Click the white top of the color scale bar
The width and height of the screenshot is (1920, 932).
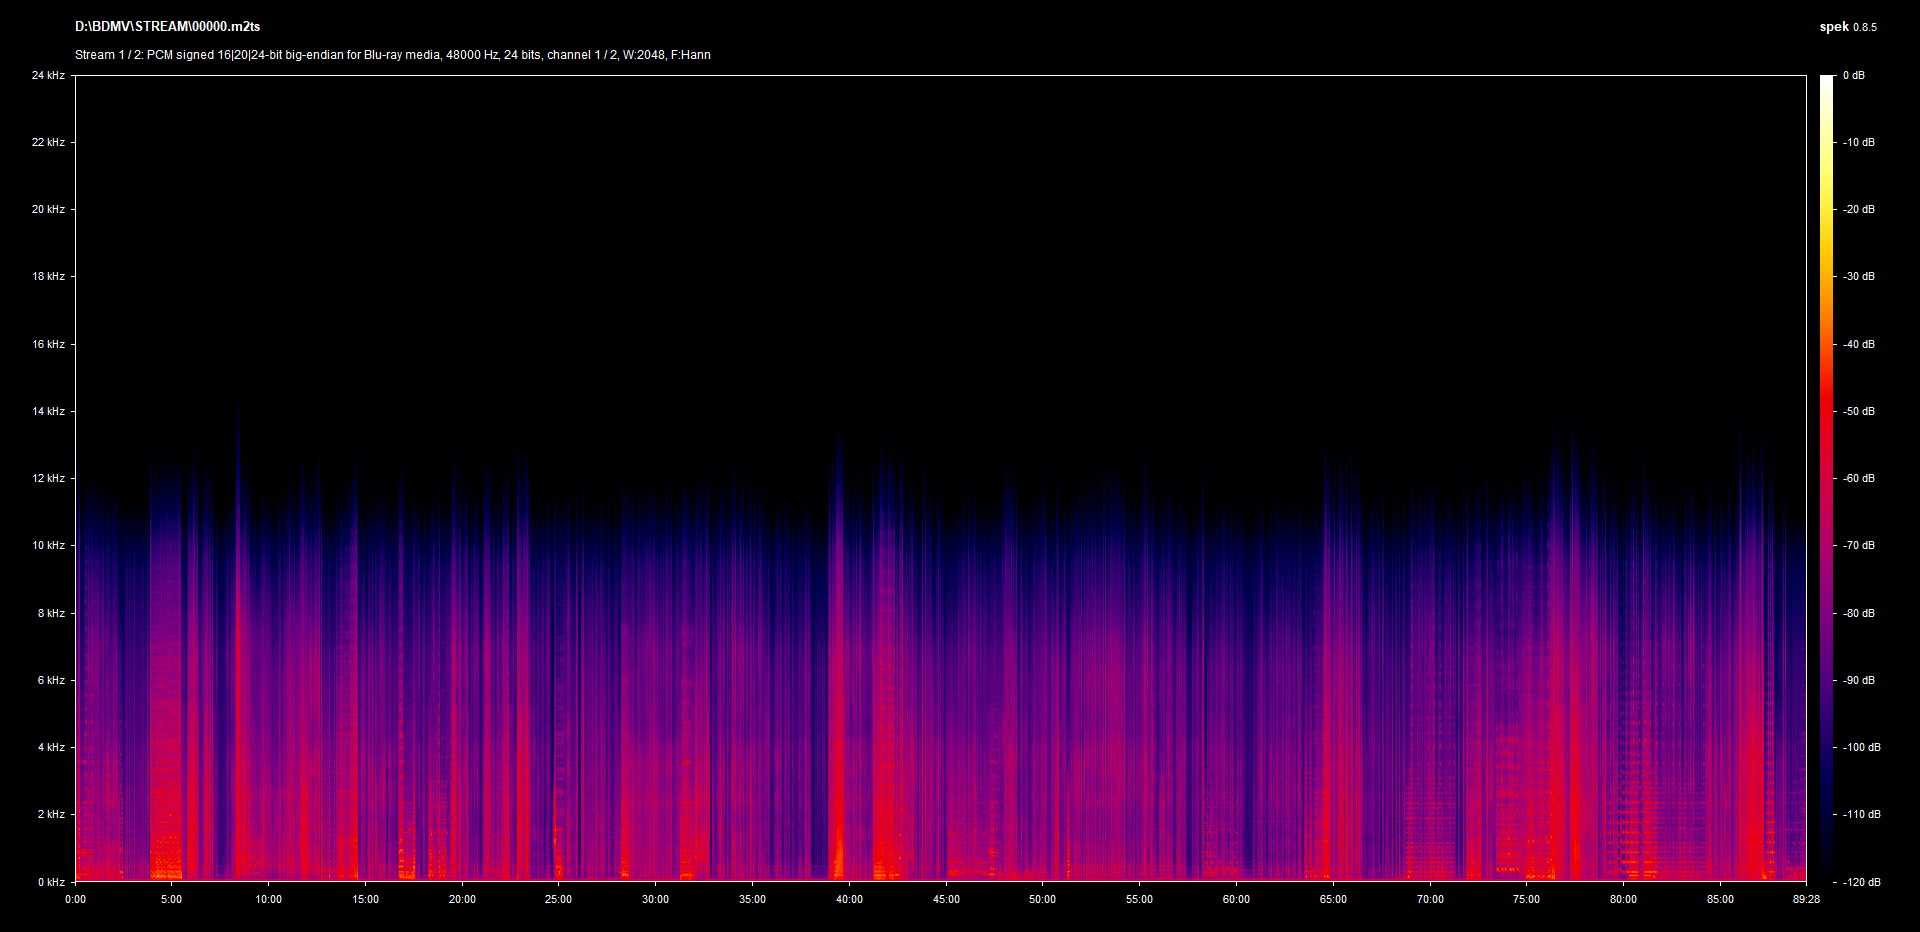click(x=1826, y=82)
